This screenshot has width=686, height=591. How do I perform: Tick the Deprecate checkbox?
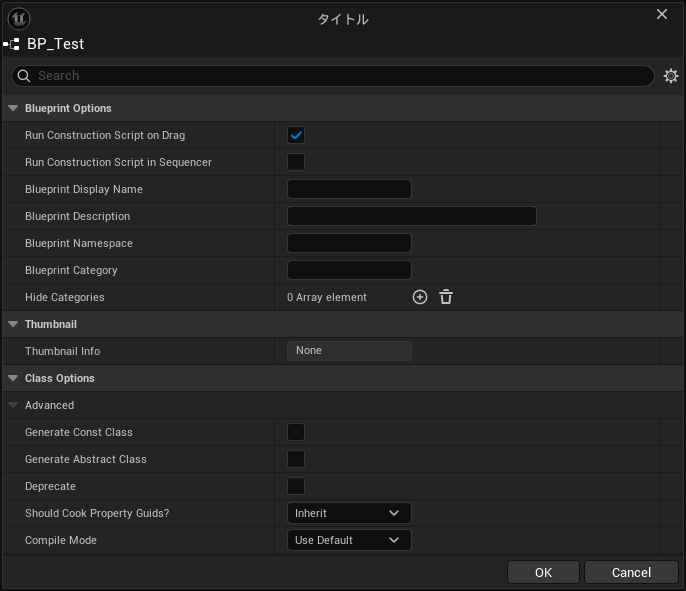[296, 486]
